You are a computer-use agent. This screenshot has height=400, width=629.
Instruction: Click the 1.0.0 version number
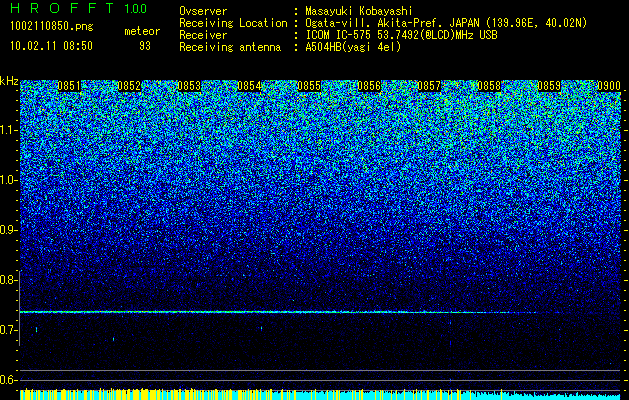point(136,8)
